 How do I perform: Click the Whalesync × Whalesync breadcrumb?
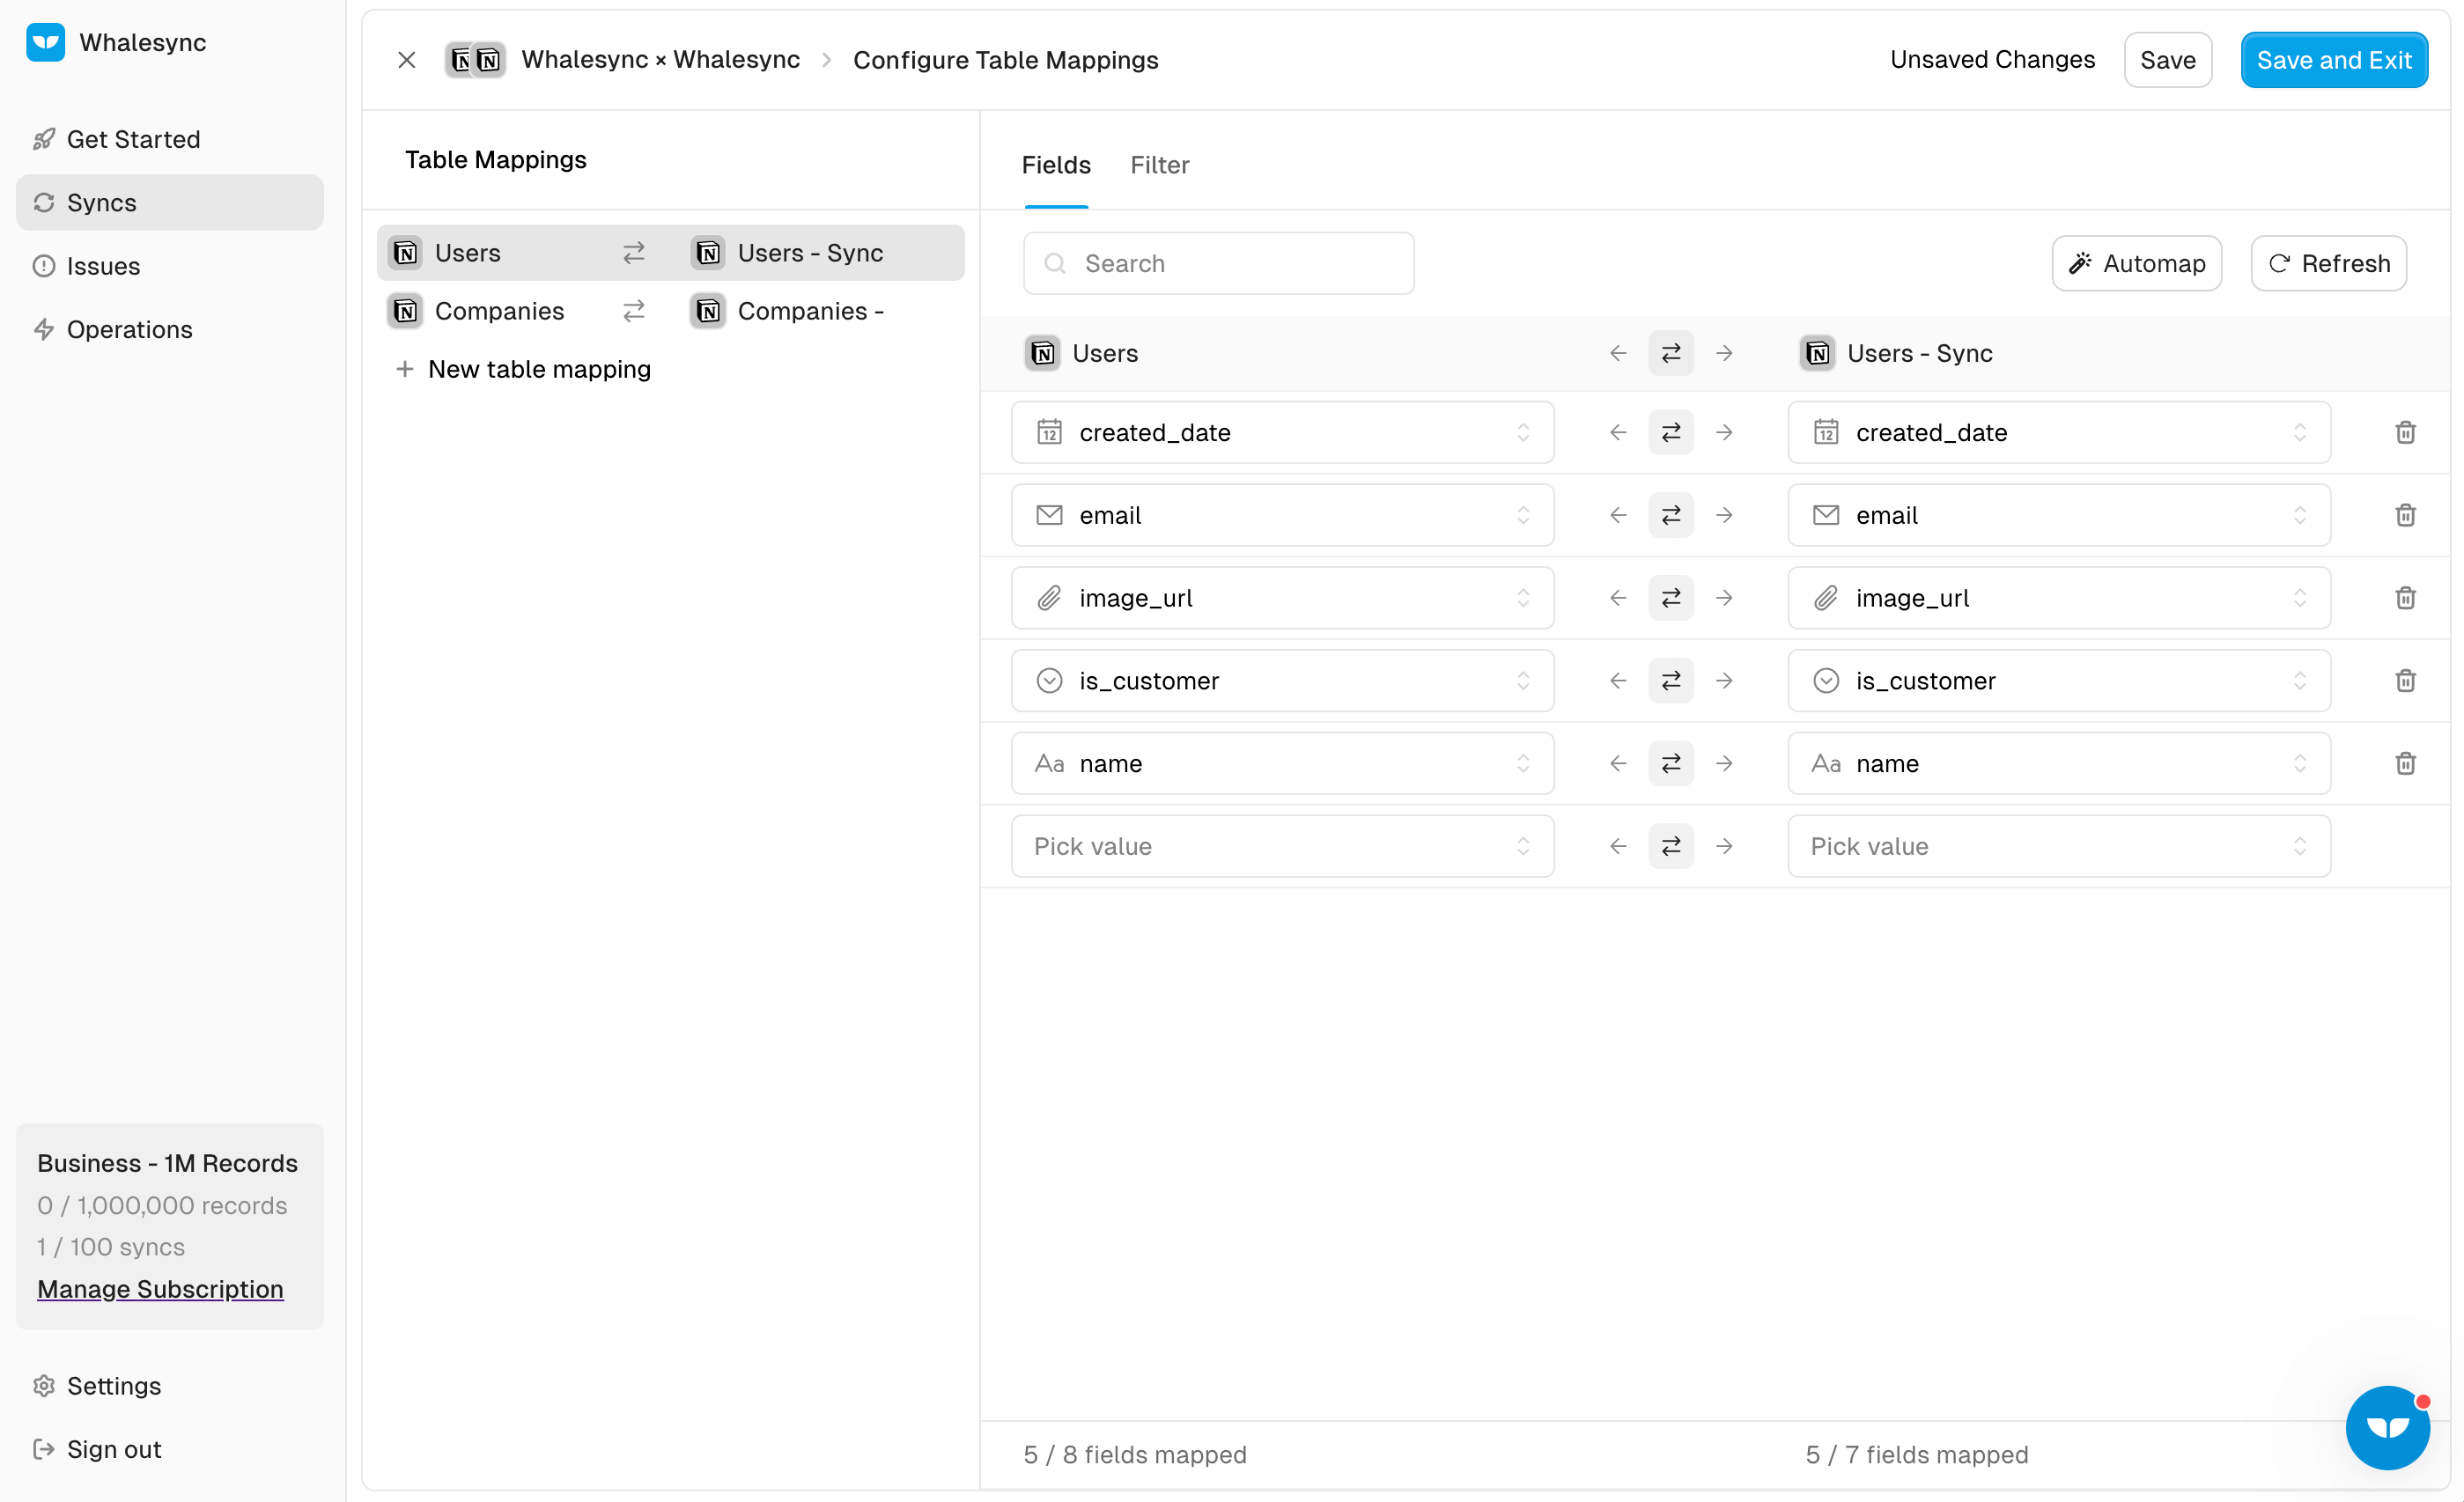(660, 60)
